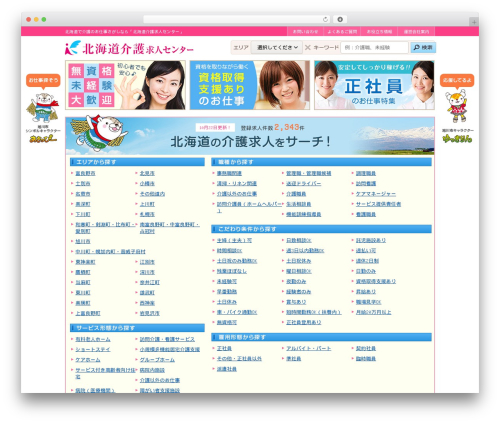
Task: Open the 深川市 area link
Action: click(147, 272)
